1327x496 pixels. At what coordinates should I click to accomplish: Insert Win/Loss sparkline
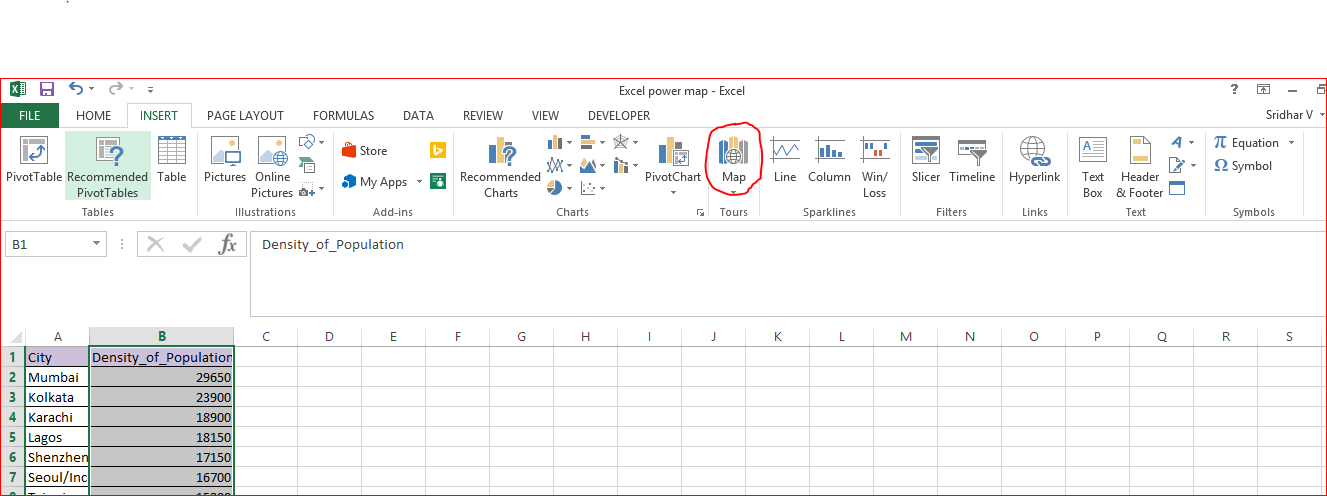click(x=875, y=167)
